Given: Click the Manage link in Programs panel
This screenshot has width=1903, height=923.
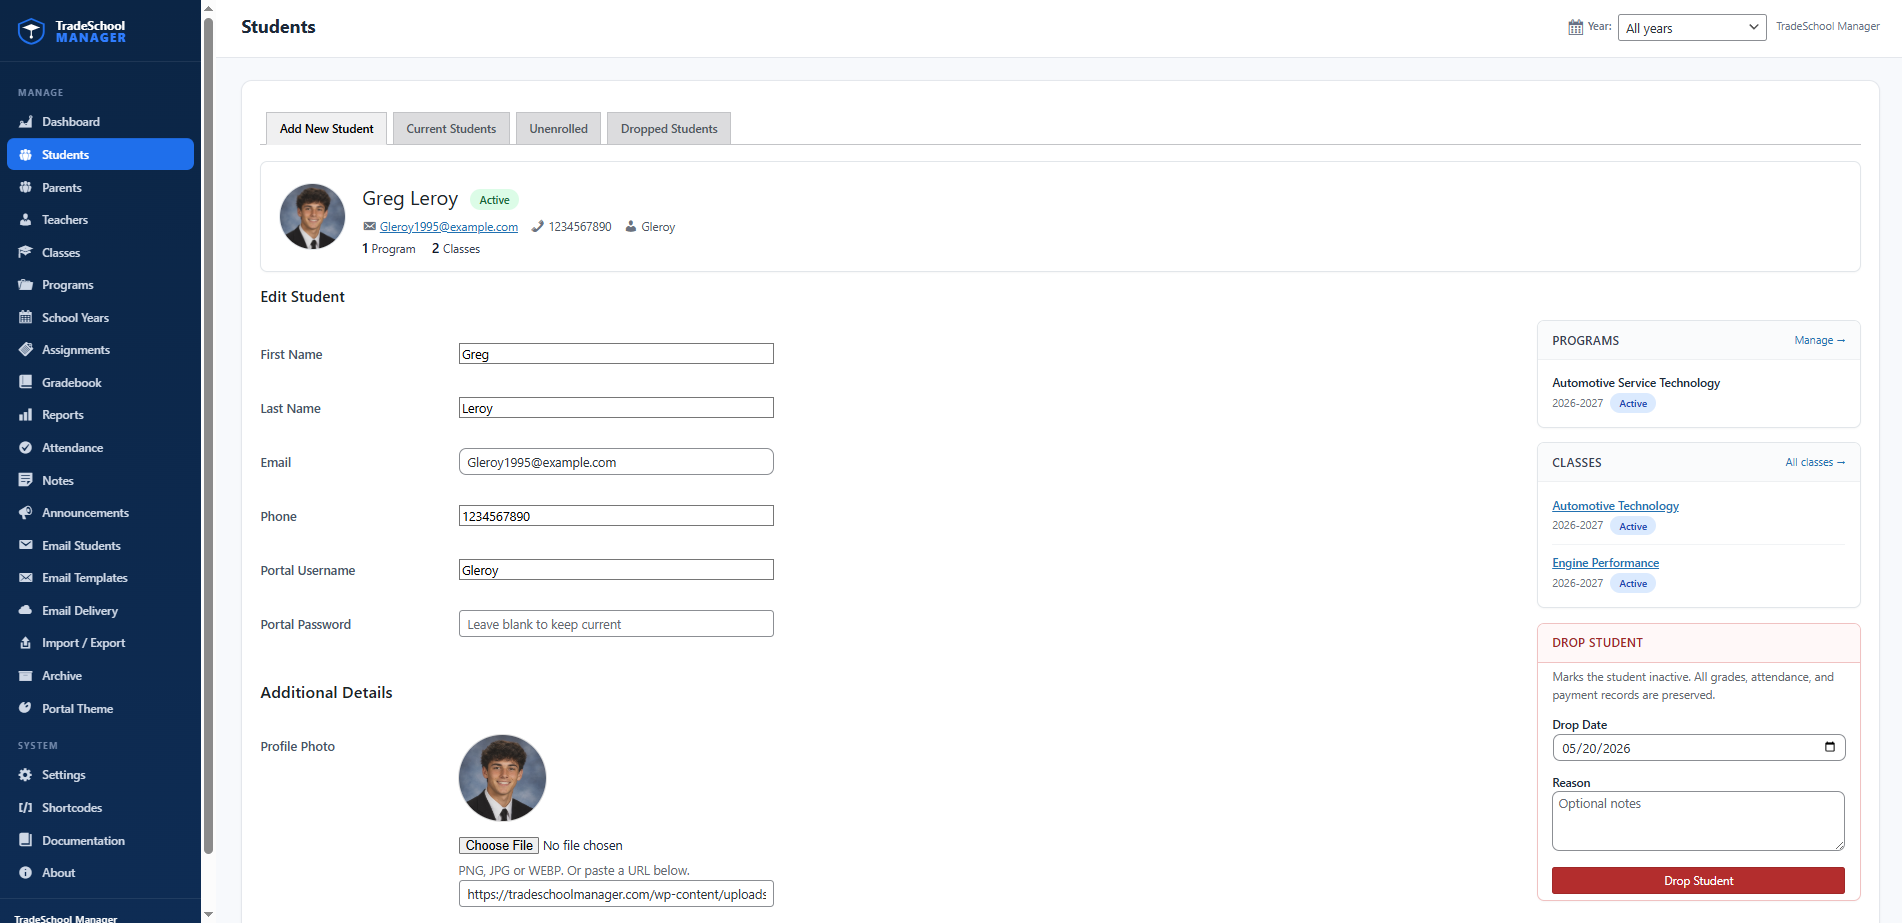Looking at the screenshot, I should click(x=1820, y=340).
